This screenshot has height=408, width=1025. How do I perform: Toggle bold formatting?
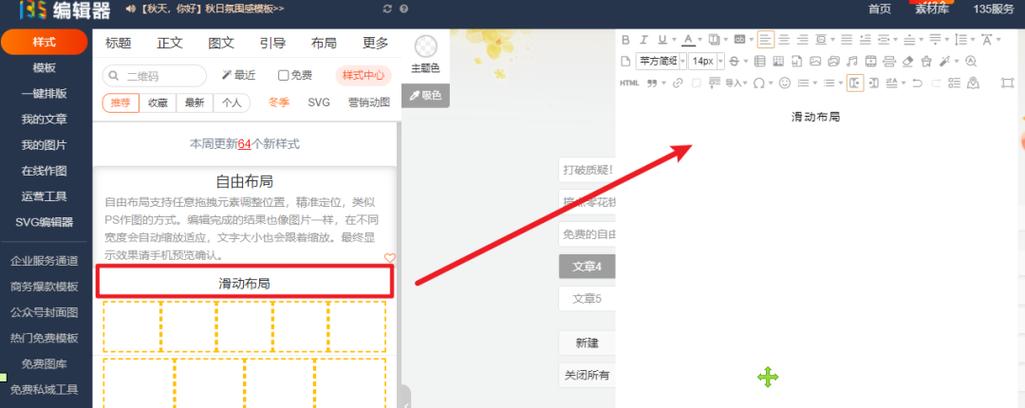pyautogui.click(x=626, y=40)
